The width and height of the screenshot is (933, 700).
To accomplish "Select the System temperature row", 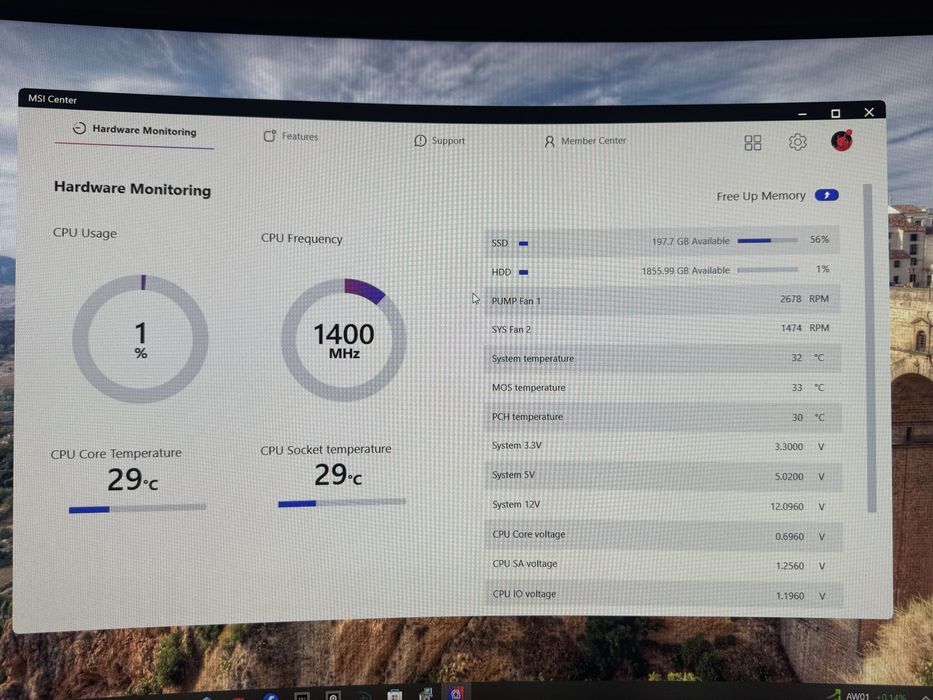I will (662, 358).
